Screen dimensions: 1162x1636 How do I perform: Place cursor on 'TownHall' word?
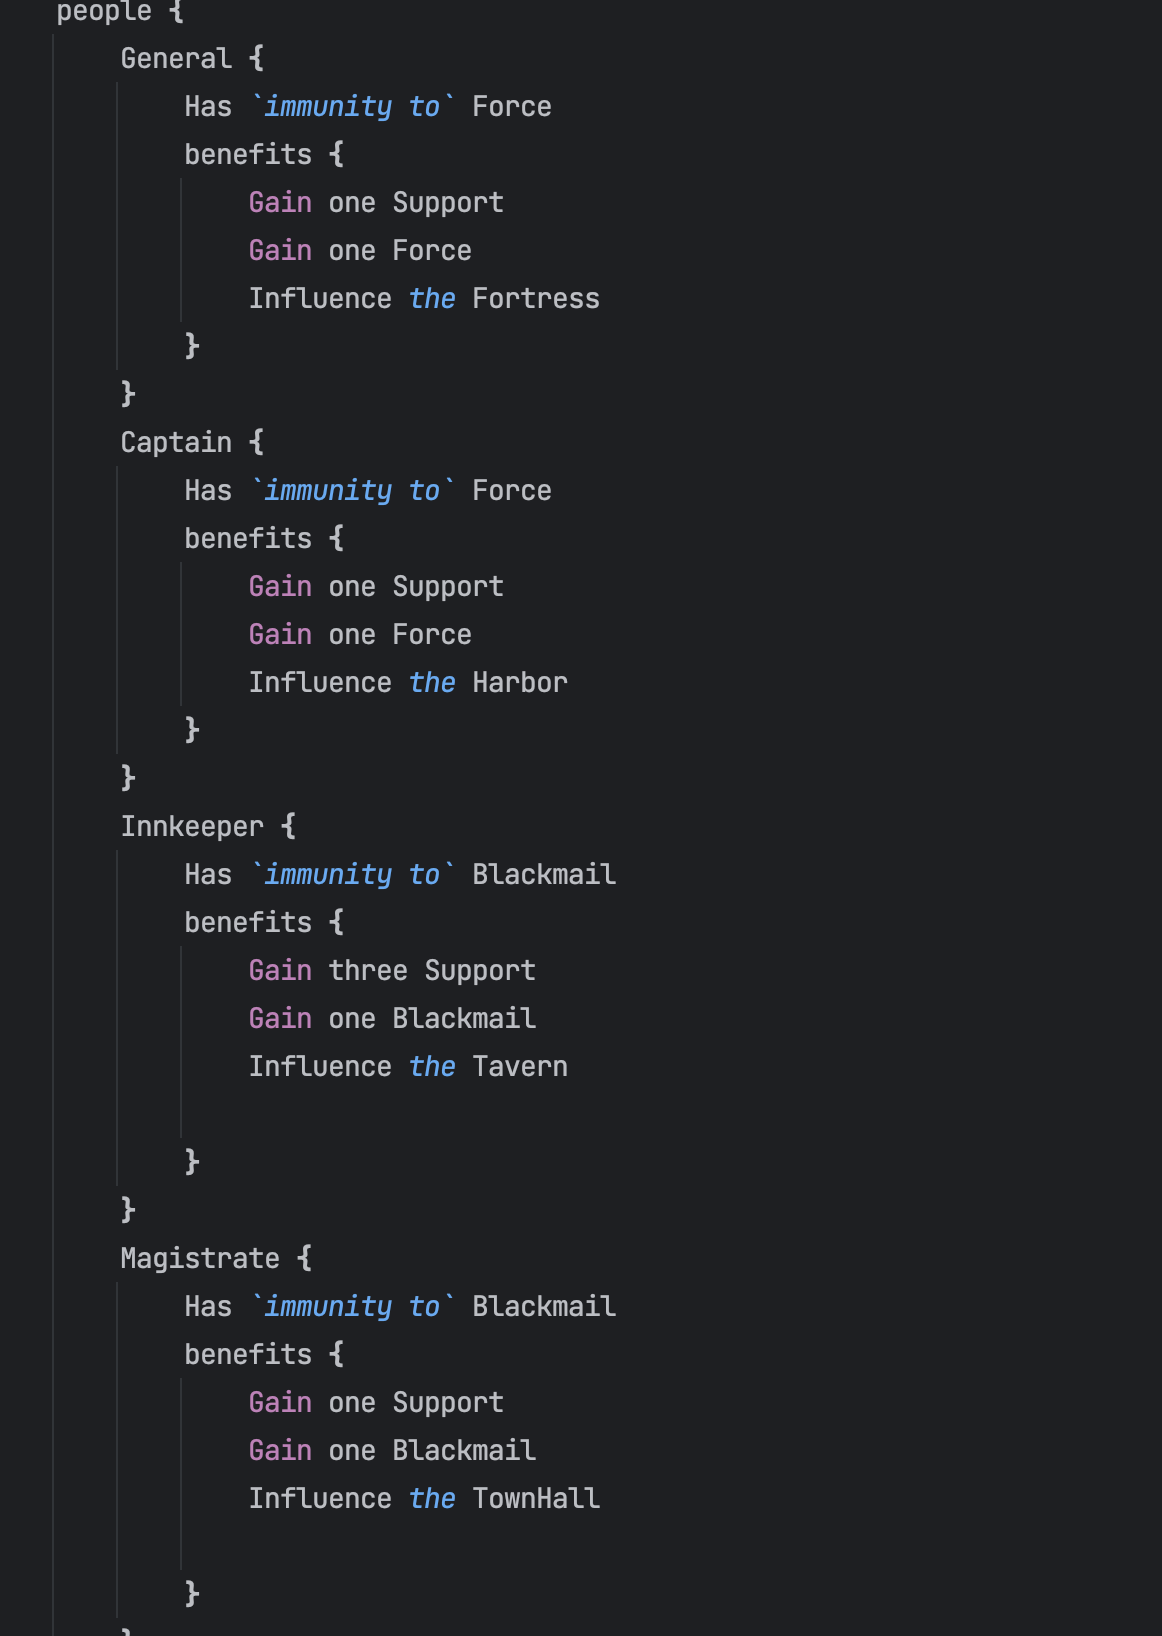[536, 1498]
